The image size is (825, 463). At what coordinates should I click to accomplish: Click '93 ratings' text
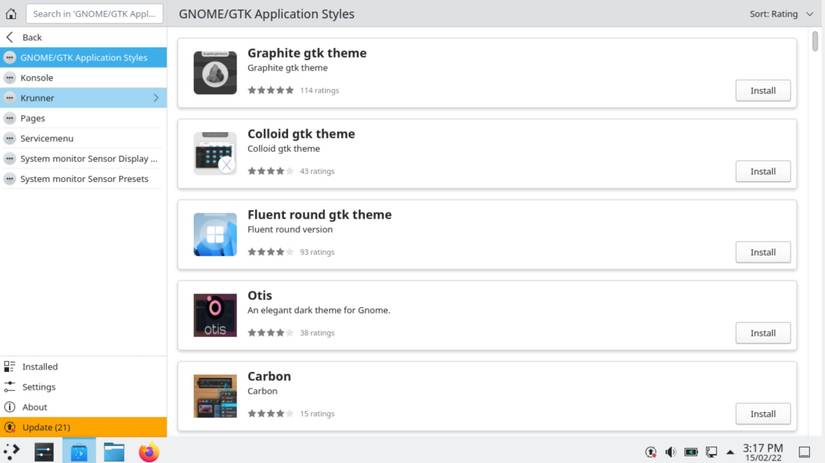tap(317, 252)
